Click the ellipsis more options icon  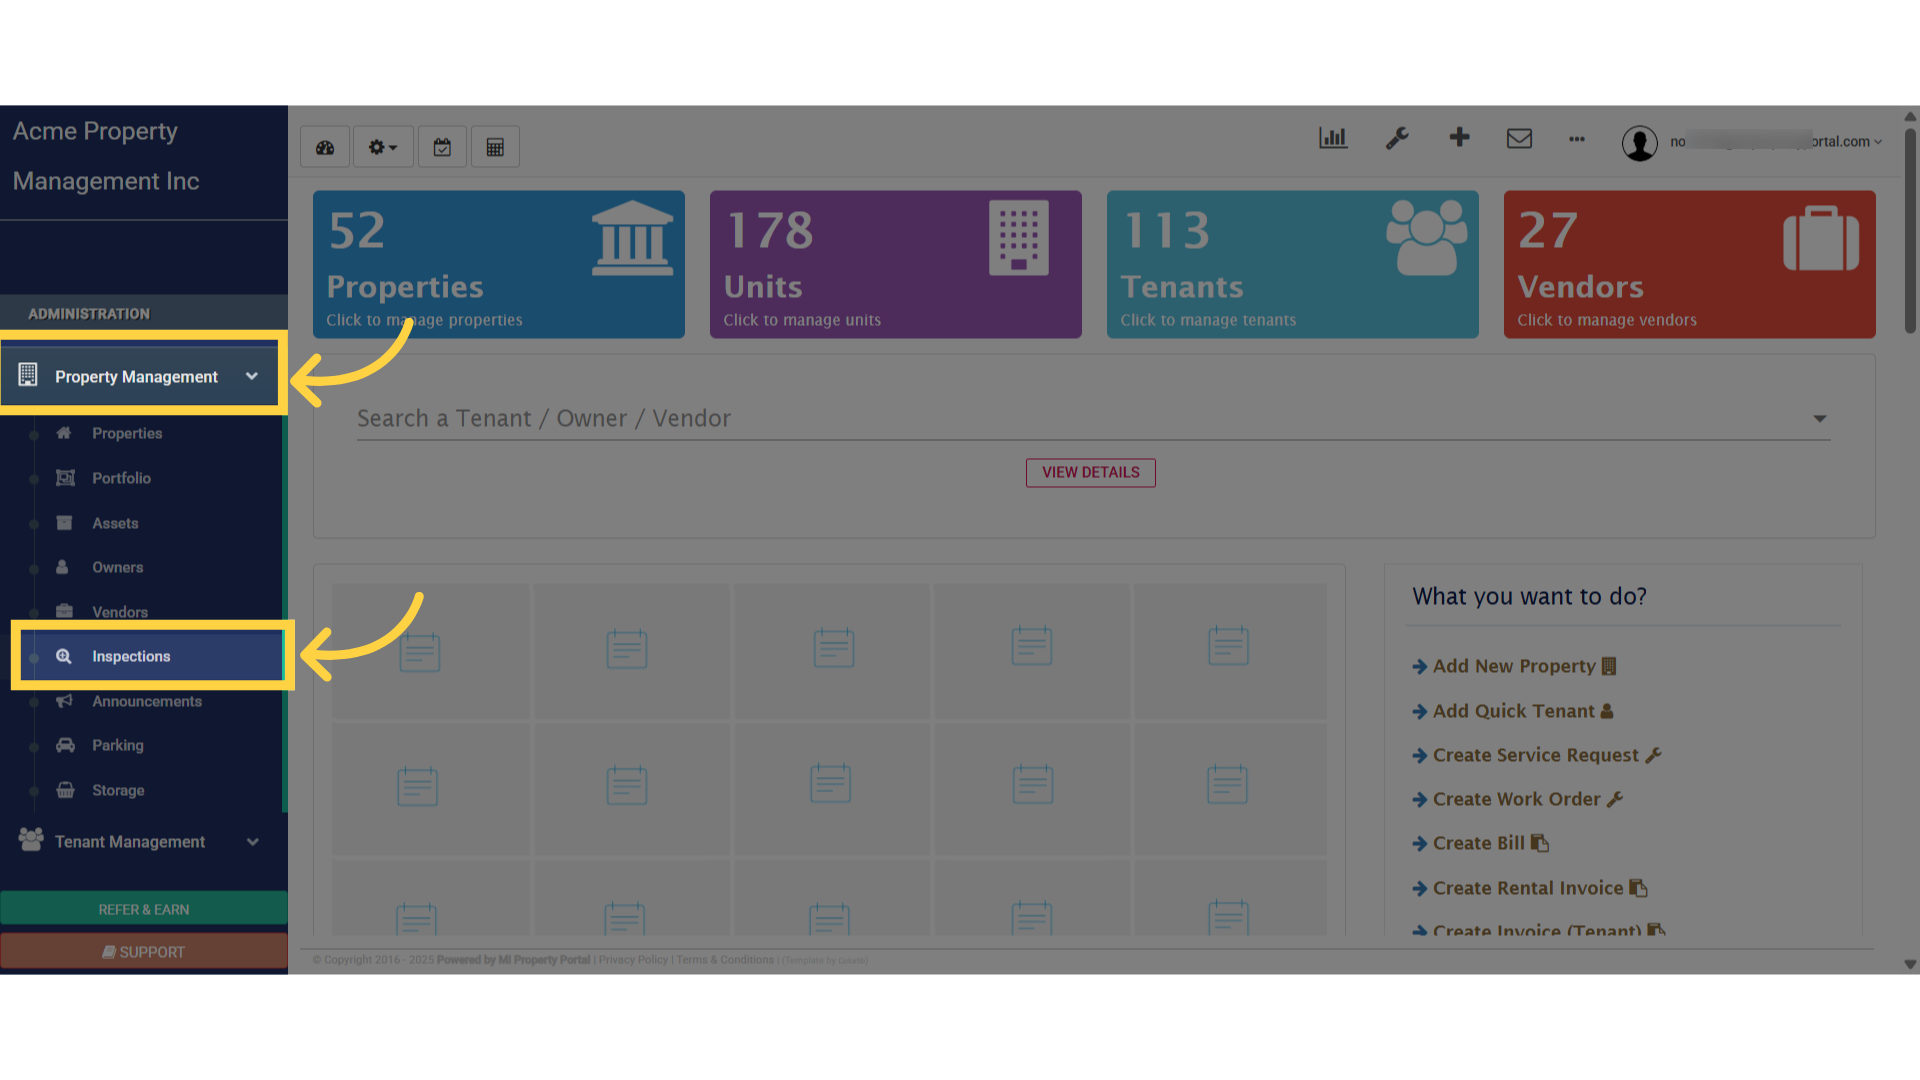pos(1577,140)
